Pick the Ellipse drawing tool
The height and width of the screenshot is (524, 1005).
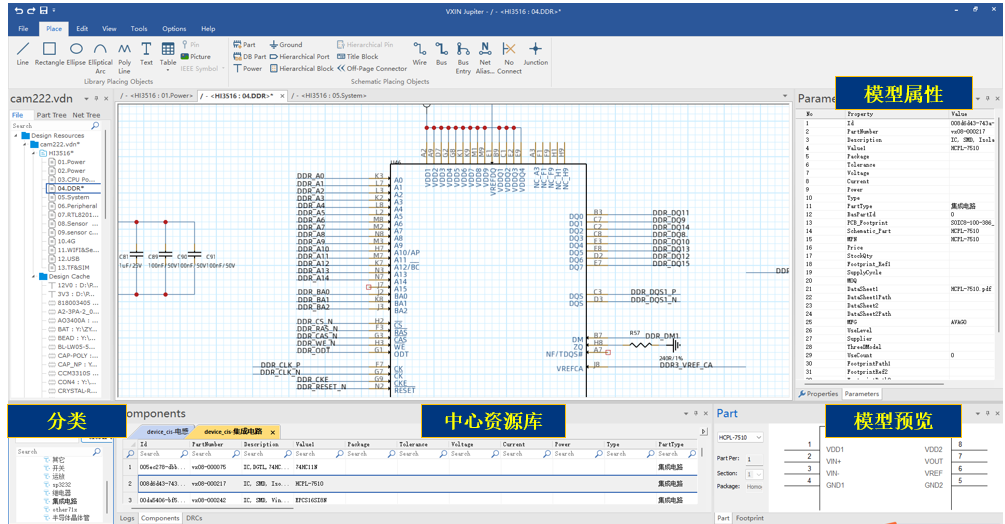point(76,54)
